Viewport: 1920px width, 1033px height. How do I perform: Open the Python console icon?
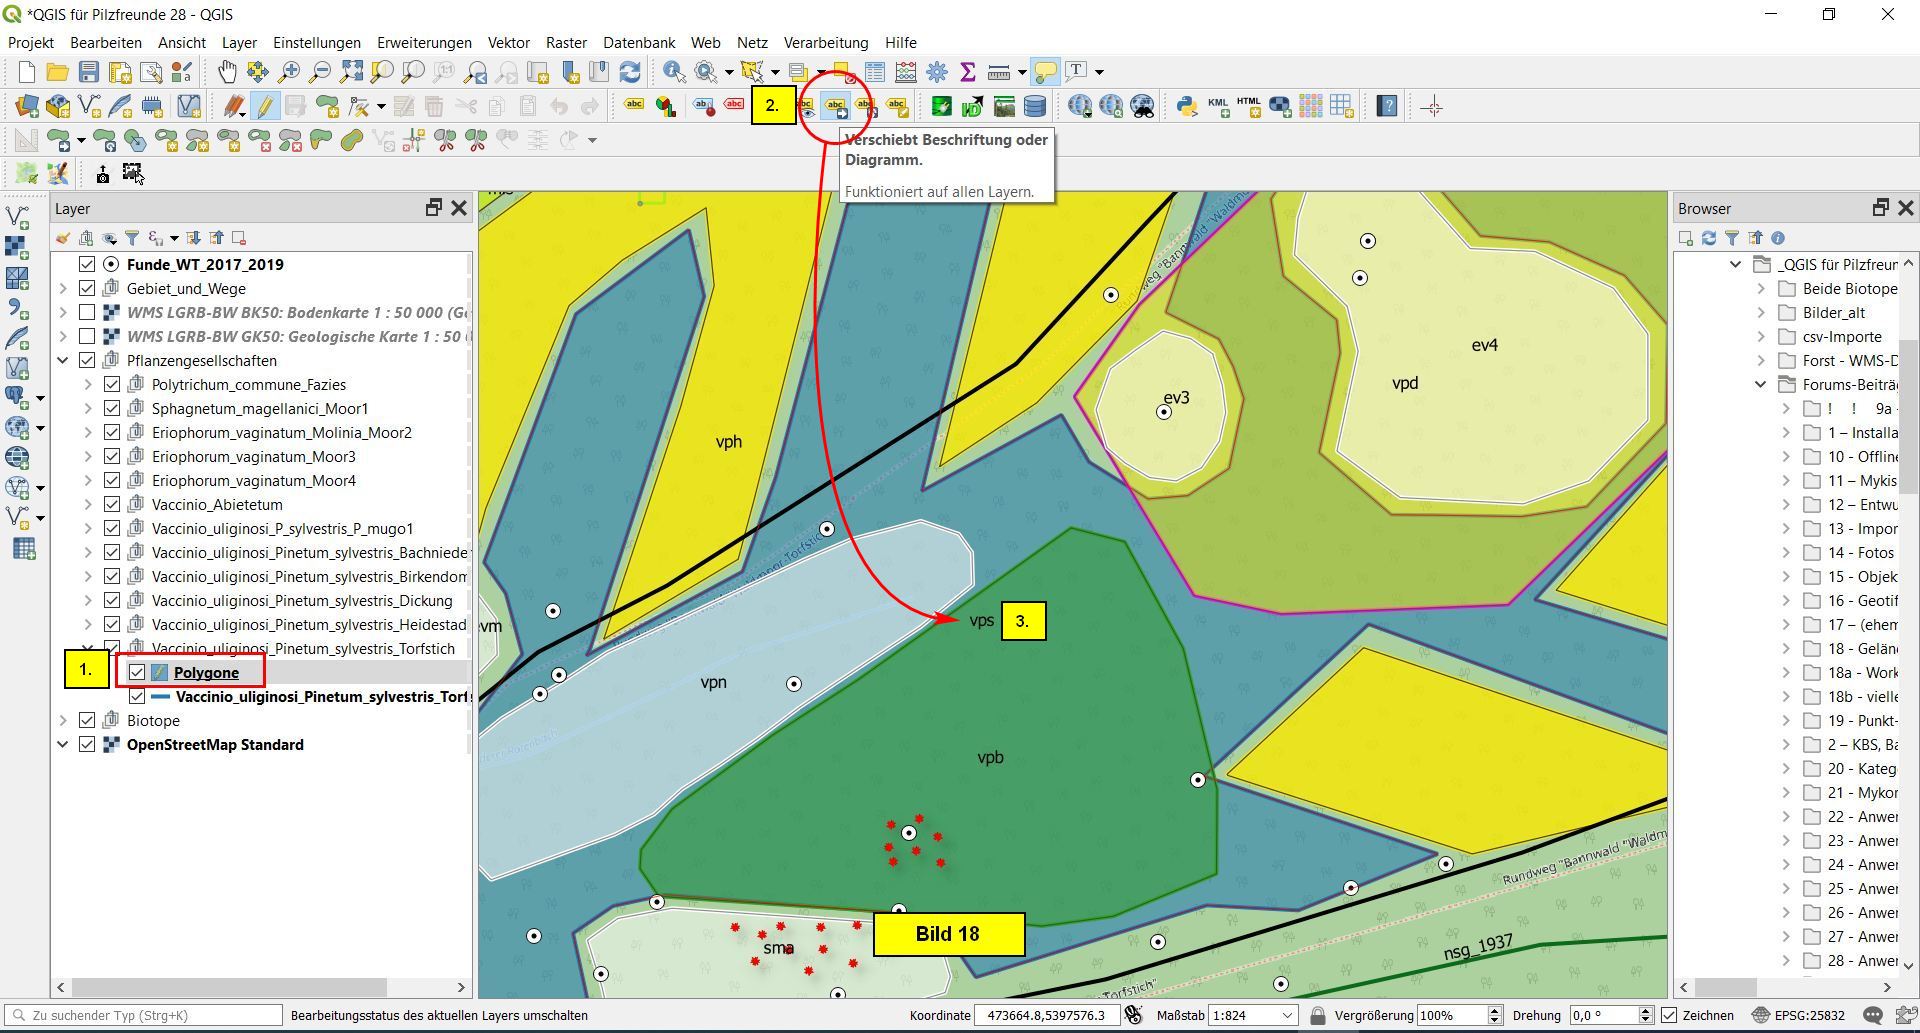1186,107
